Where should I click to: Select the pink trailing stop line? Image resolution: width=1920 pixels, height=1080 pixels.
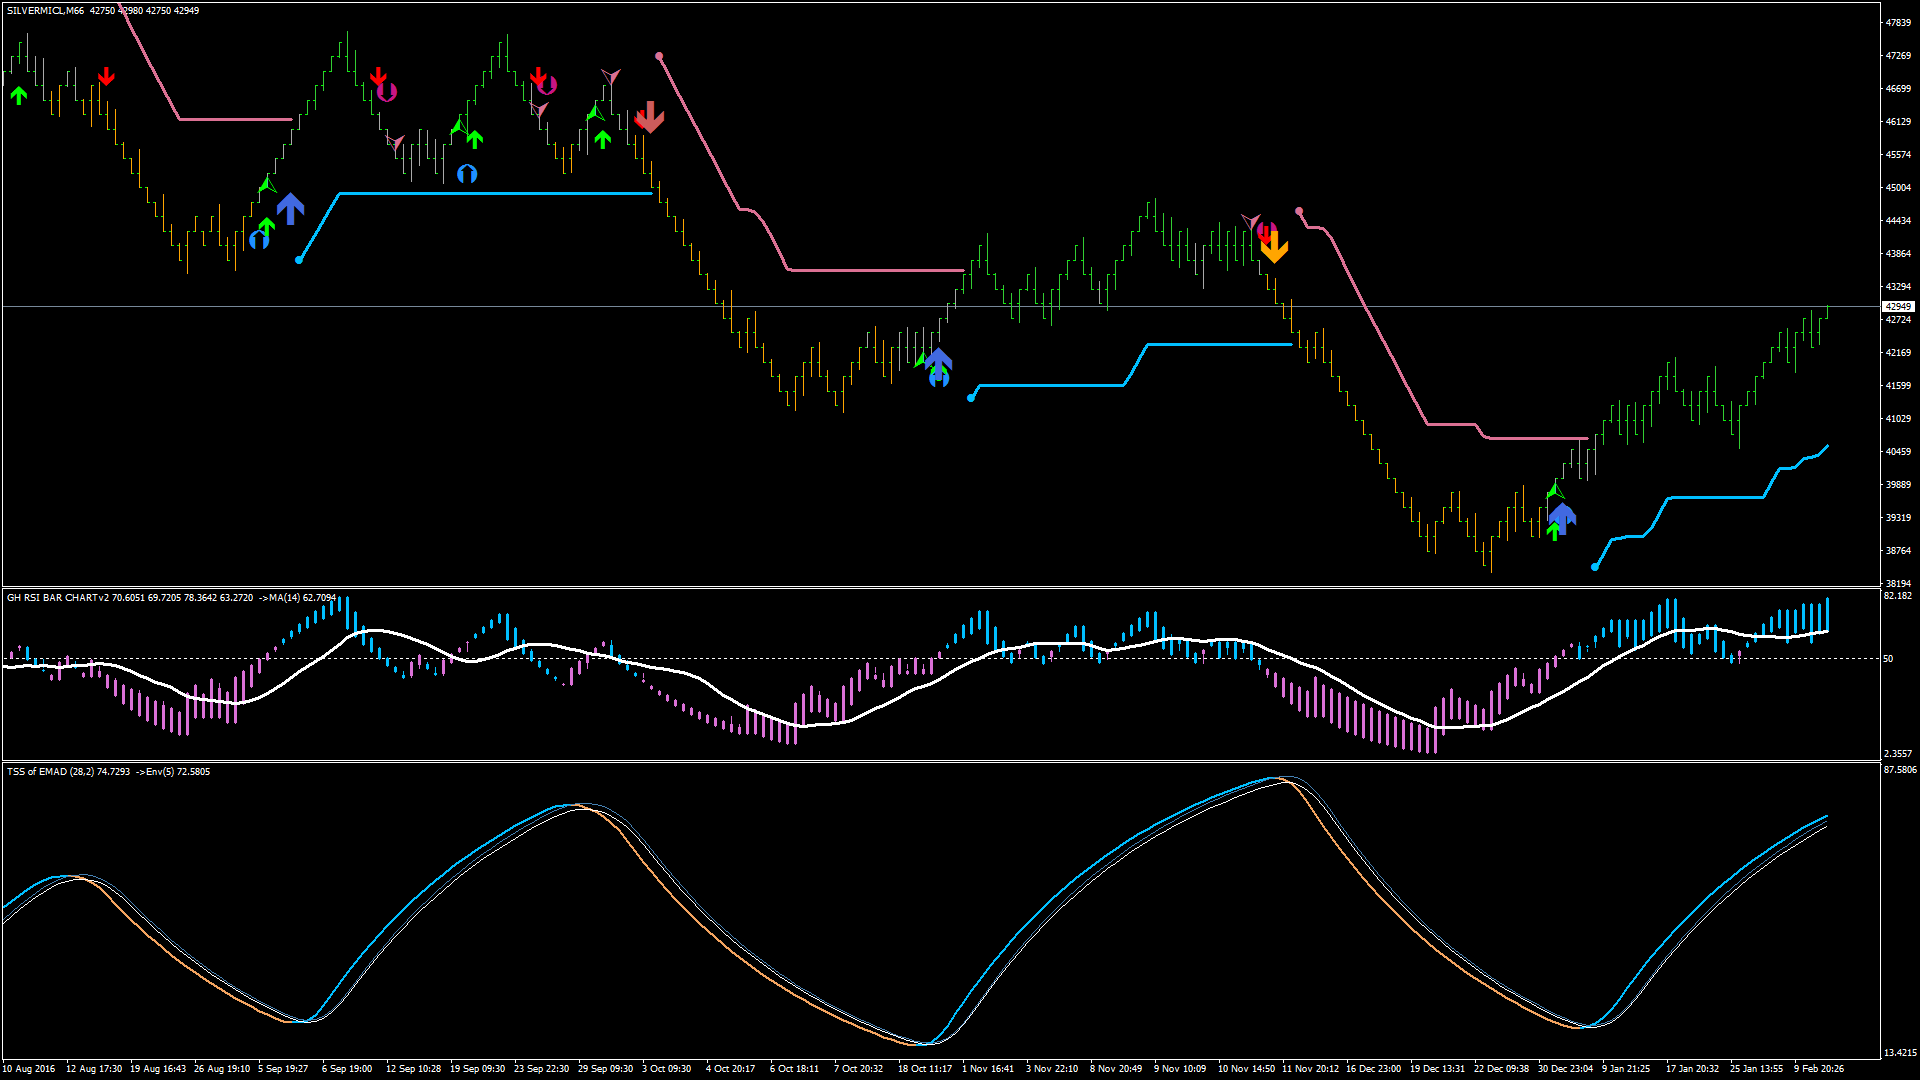(x=870, y=268)
